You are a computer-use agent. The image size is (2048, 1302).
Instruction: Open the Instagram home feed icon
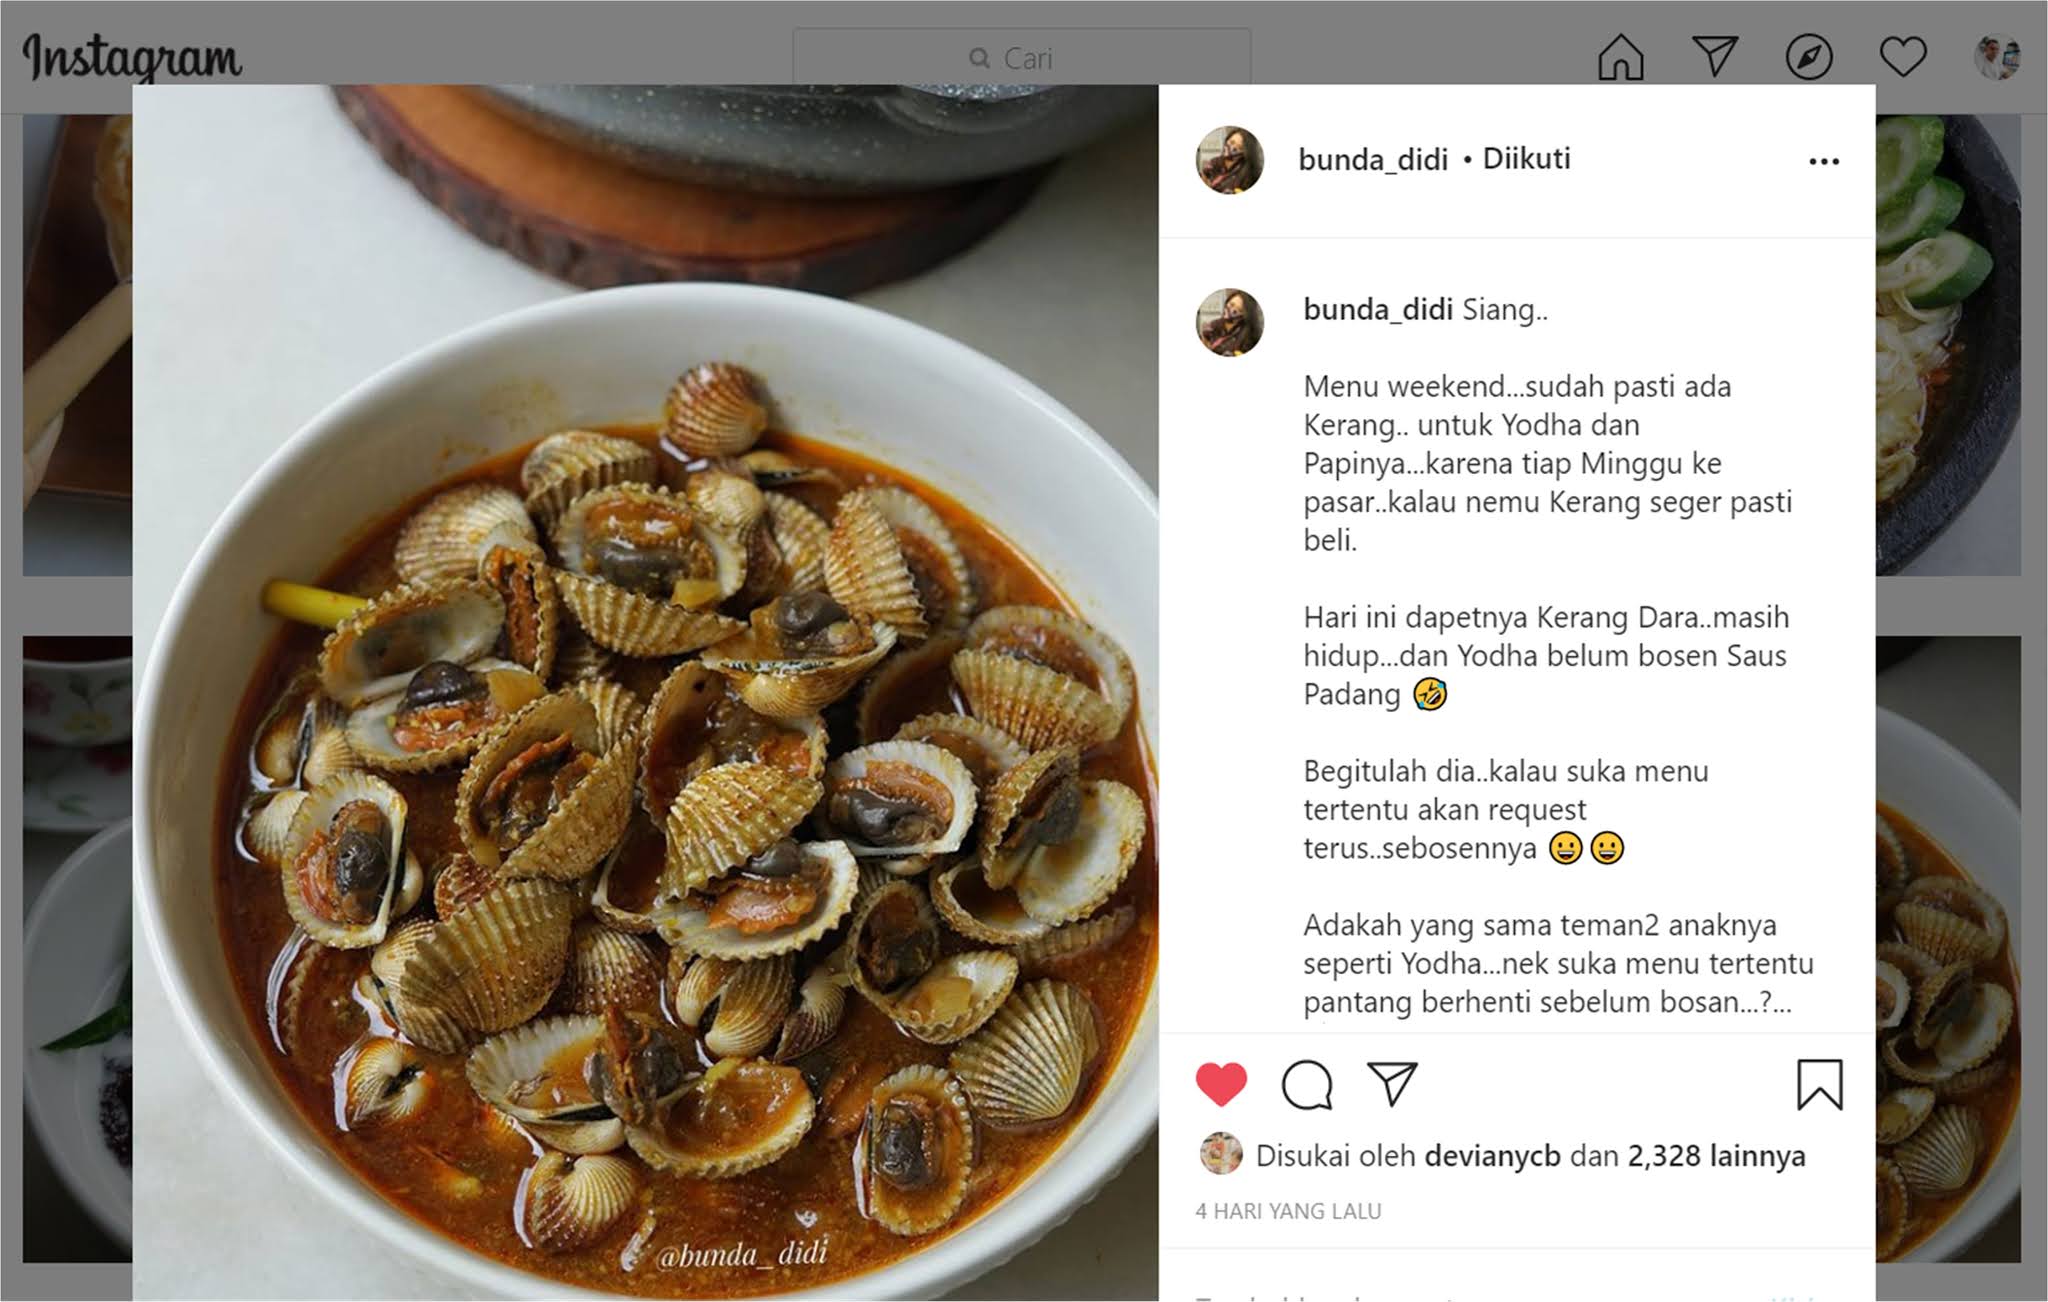[1620, 56]
